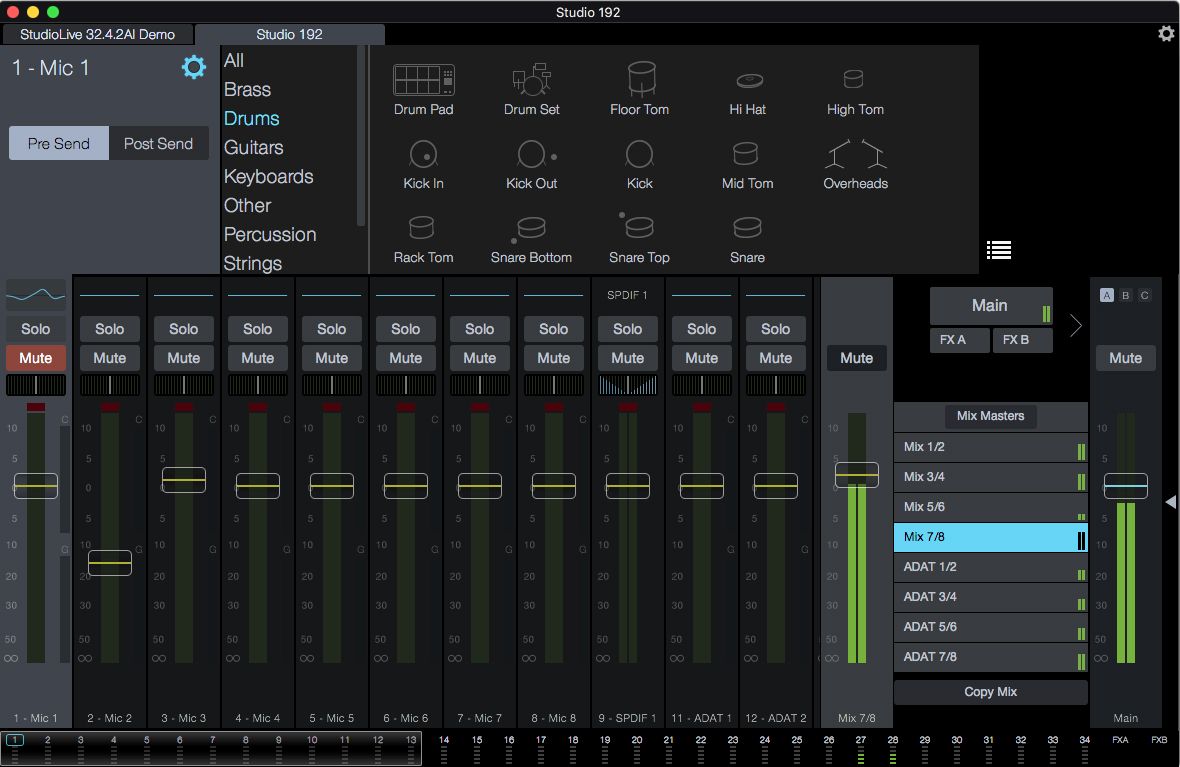The height and width of the screenshot is (767, 1180).
Task: Solo the Mic 2 channel
Action: coord(110,329)
